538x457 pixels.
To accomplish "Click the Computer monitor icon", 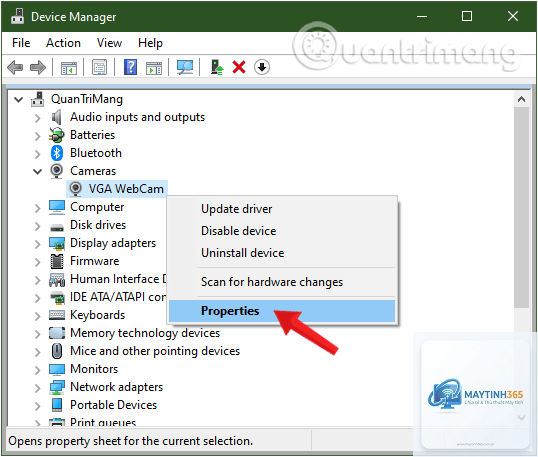I will [x=57, y=207].
